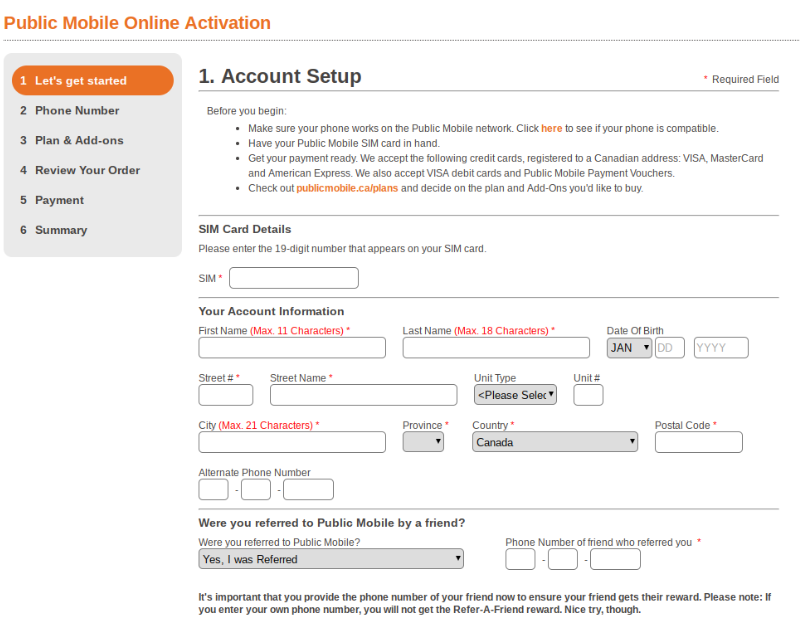
Task: Expand the Country dropdown showing Canada
Action: [x=555, y=442]
